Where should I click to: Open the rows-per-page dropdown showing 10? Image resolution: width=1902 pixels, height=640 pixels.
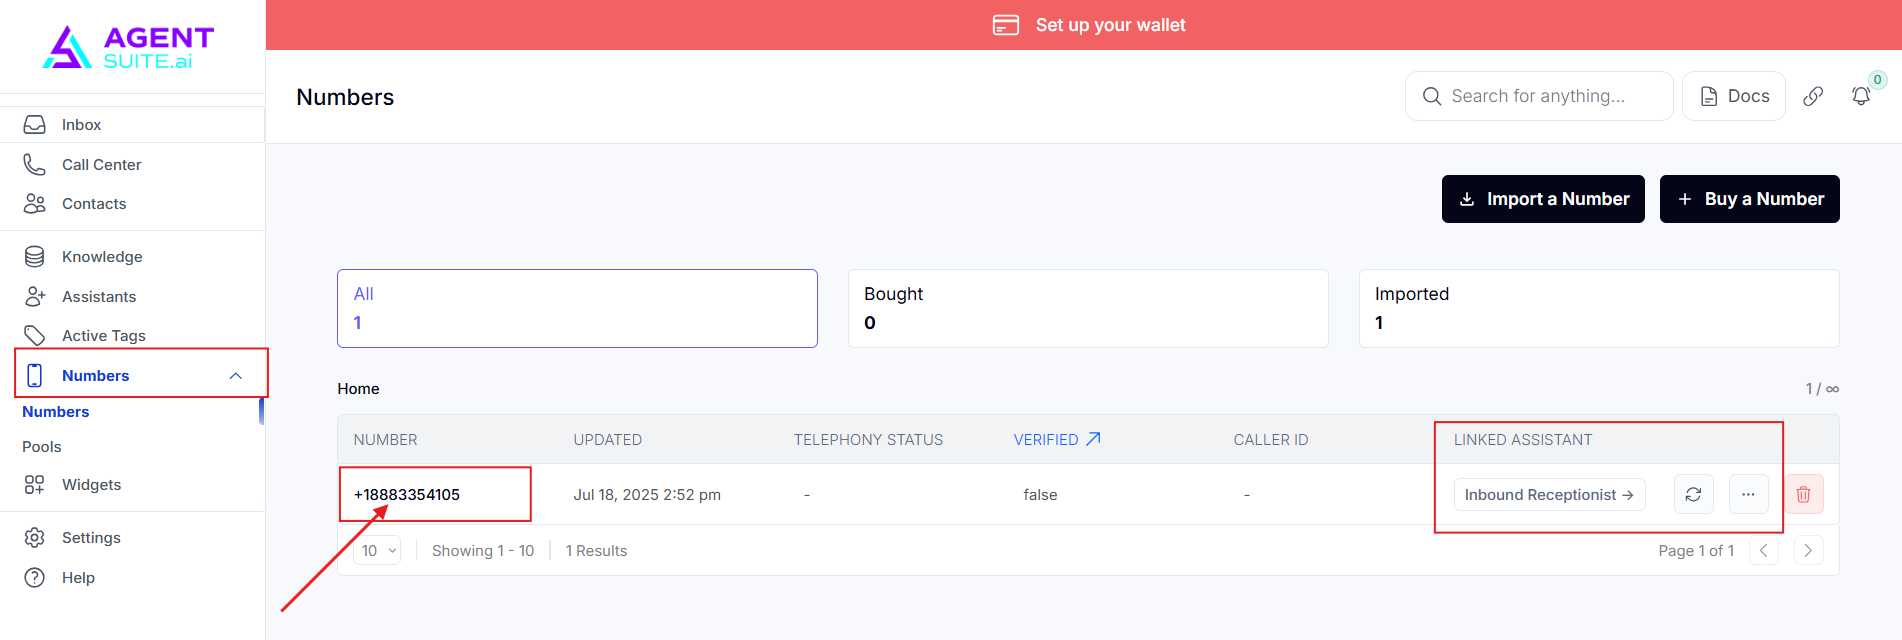coord(379,551)
